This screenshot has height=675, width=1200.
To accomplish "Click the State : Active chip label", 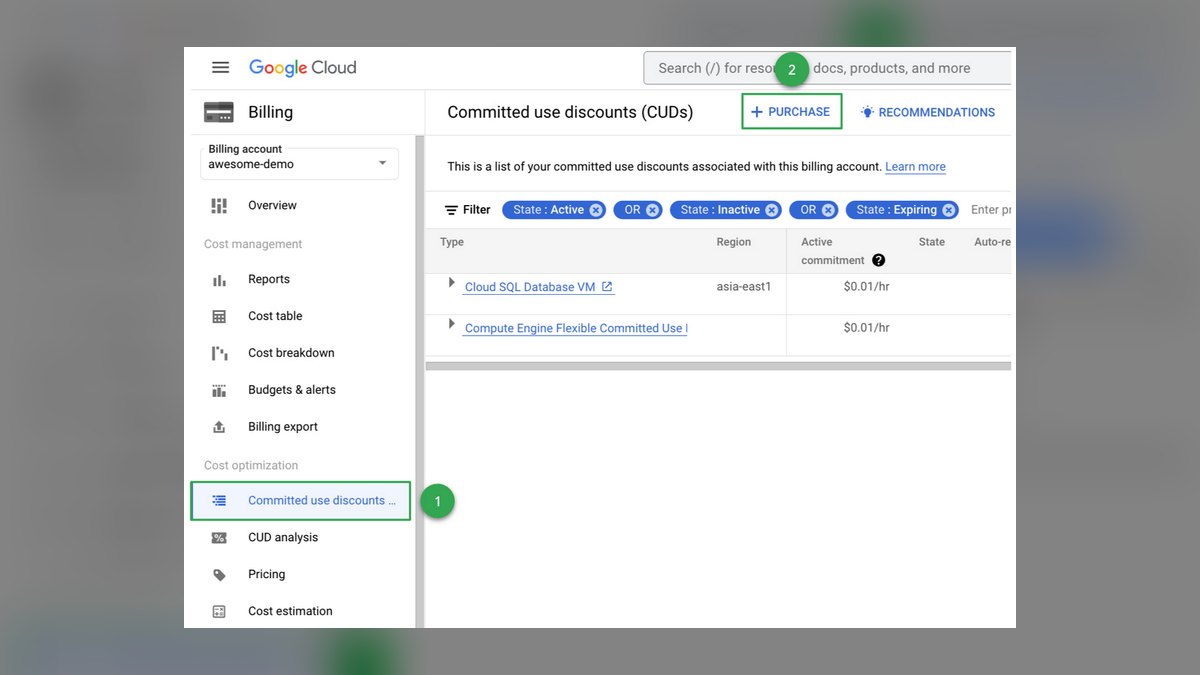I will point(548,210).
